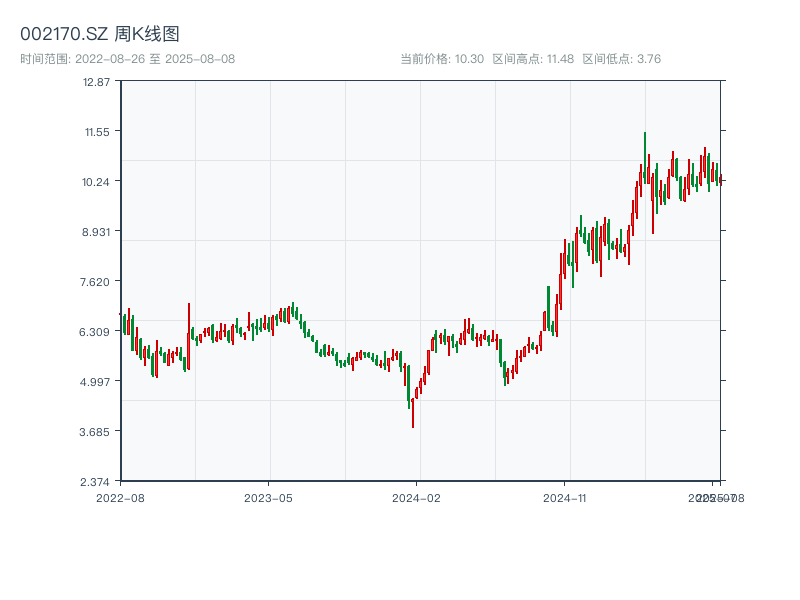Image resolution: width=800 pixels, height=600 pixels.
Task: Select the 4.997 y-axis tick label
Action: [x=96, y=381]
